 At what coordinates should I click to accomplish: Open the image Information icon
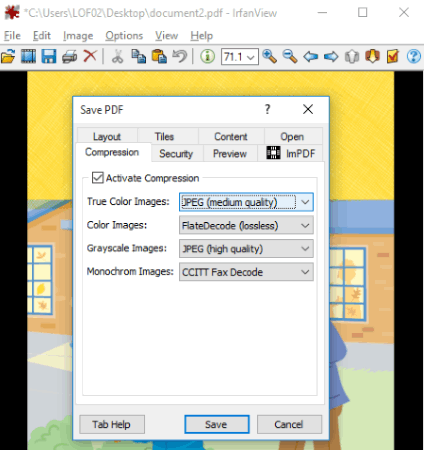[x=207, y=56]
